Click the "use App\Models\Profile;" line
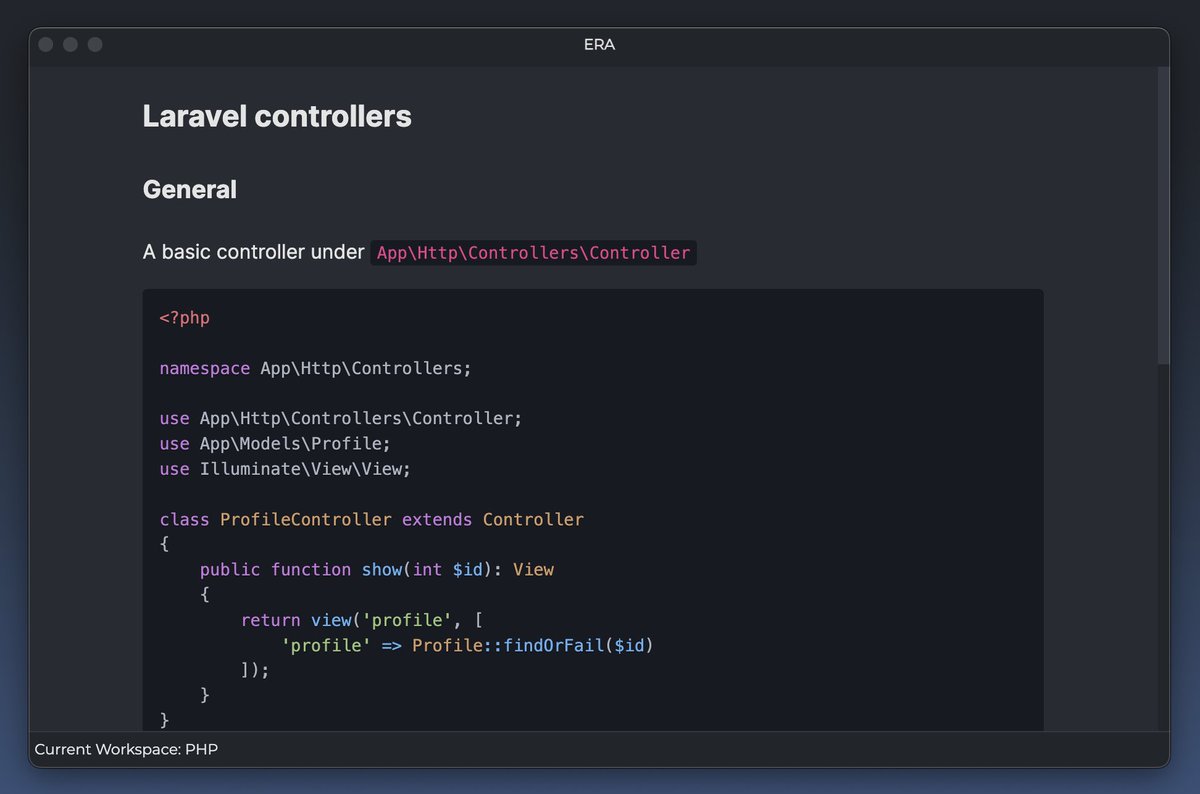The height and width of the screenshot is (794, 1200). coord(275,443)
